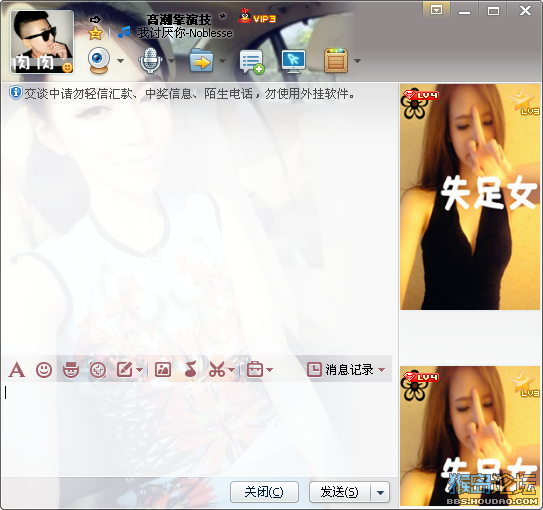Click the LV3 star badge on upper image
This screenshot has height=510, width=543.
point(525,102)
